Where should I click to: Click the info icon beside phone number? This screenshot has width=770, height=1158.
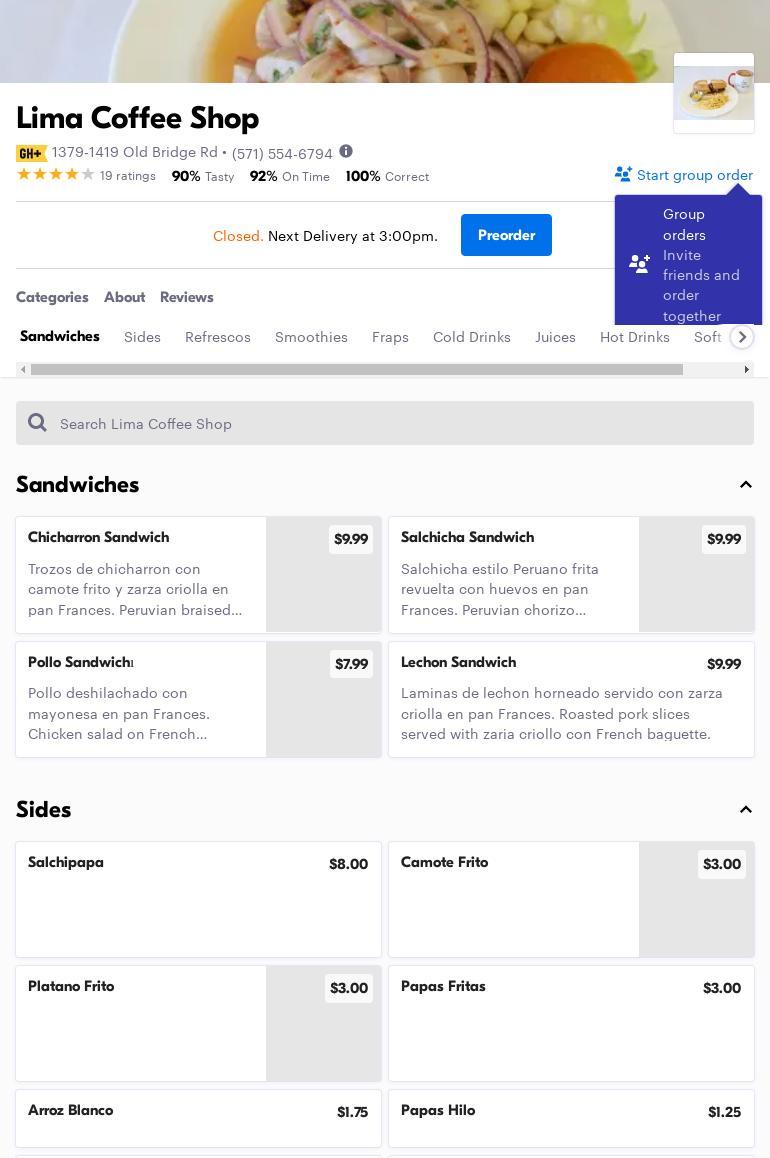[x=346, y=152]
